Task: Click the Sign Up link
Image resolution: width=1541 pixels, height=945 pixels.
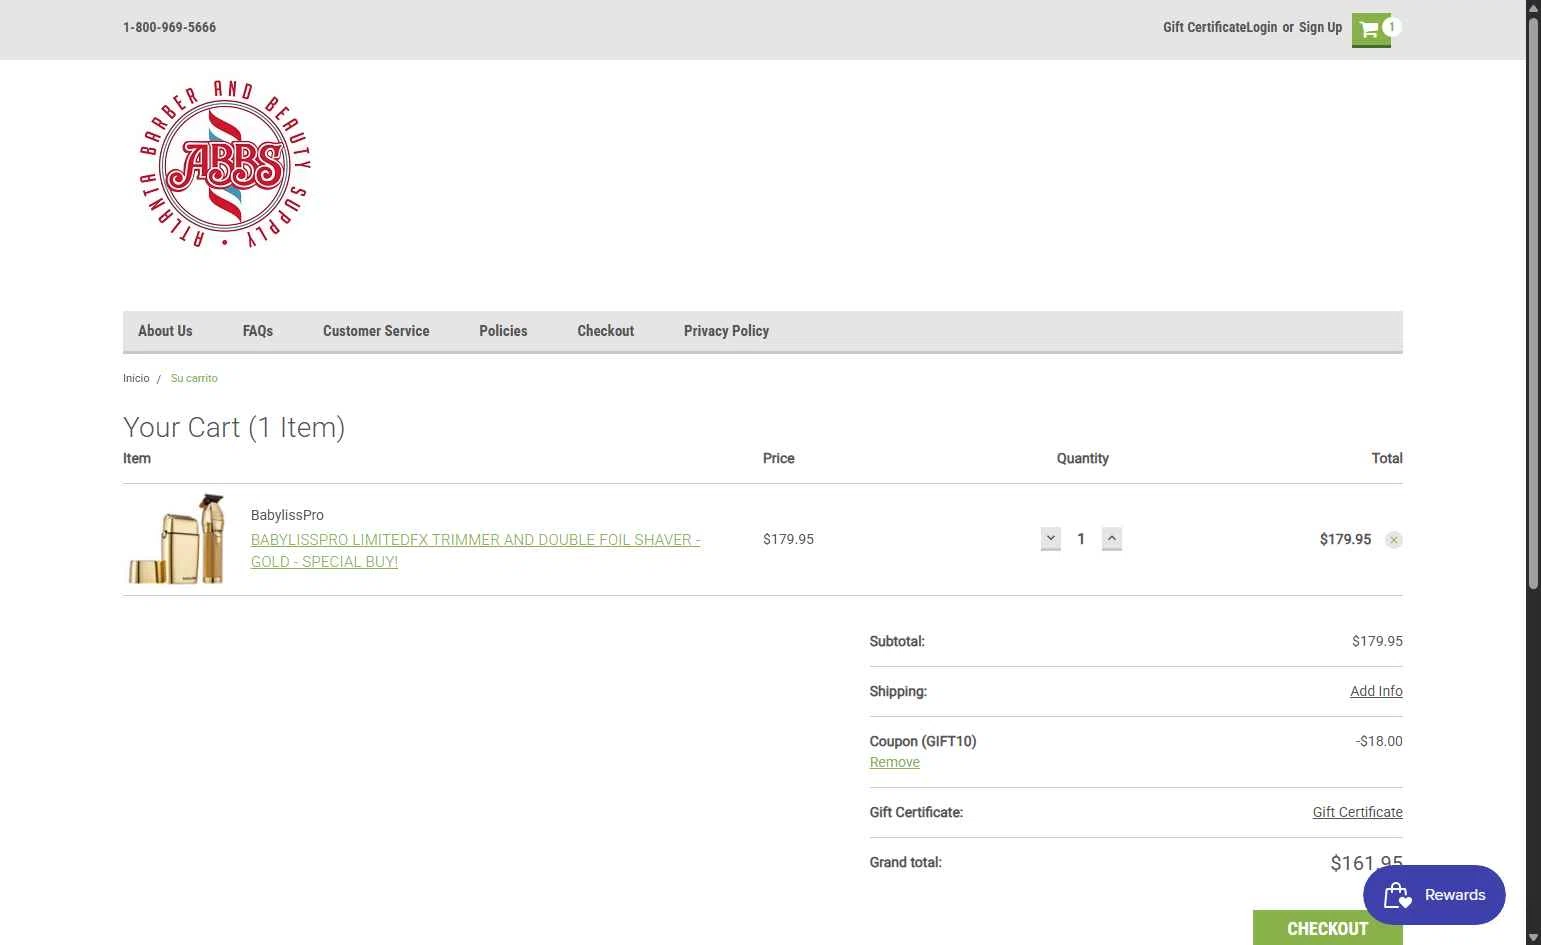Action: pyautogui.click(x=1320, y=27)
